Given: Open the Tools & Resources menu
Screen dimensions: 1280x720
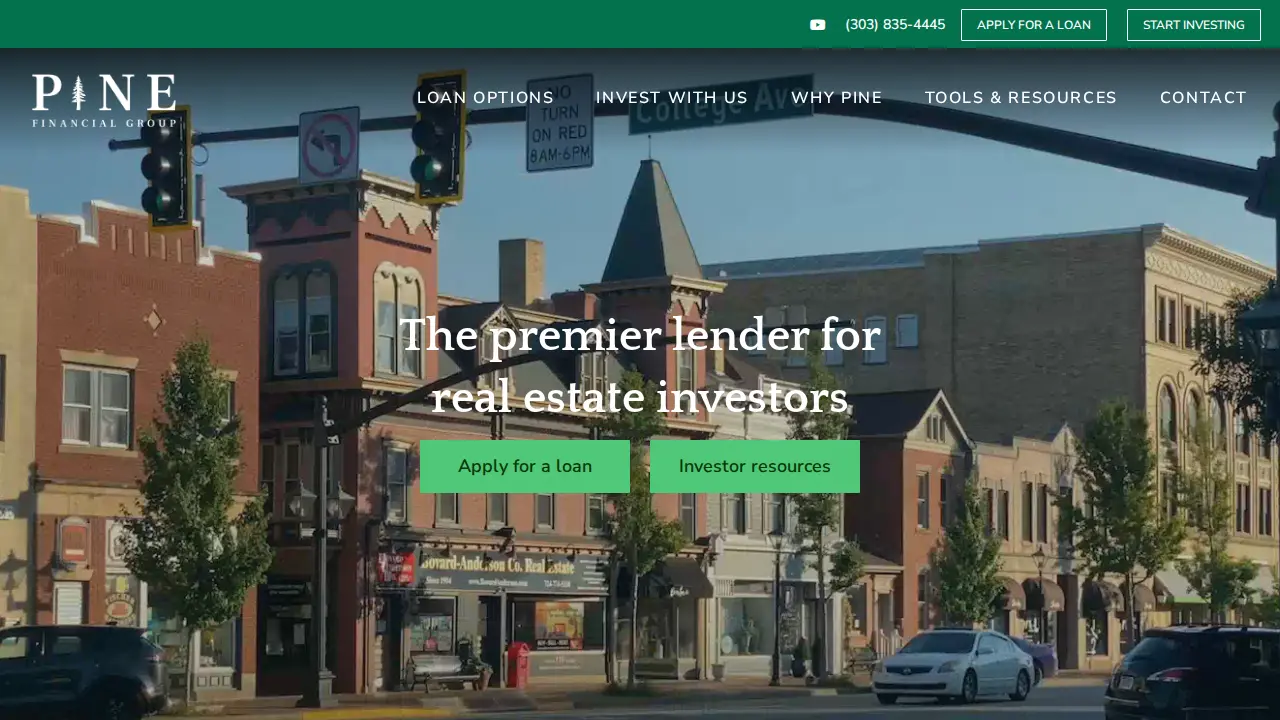Looking at the screenshot, I should point(1021,98).
